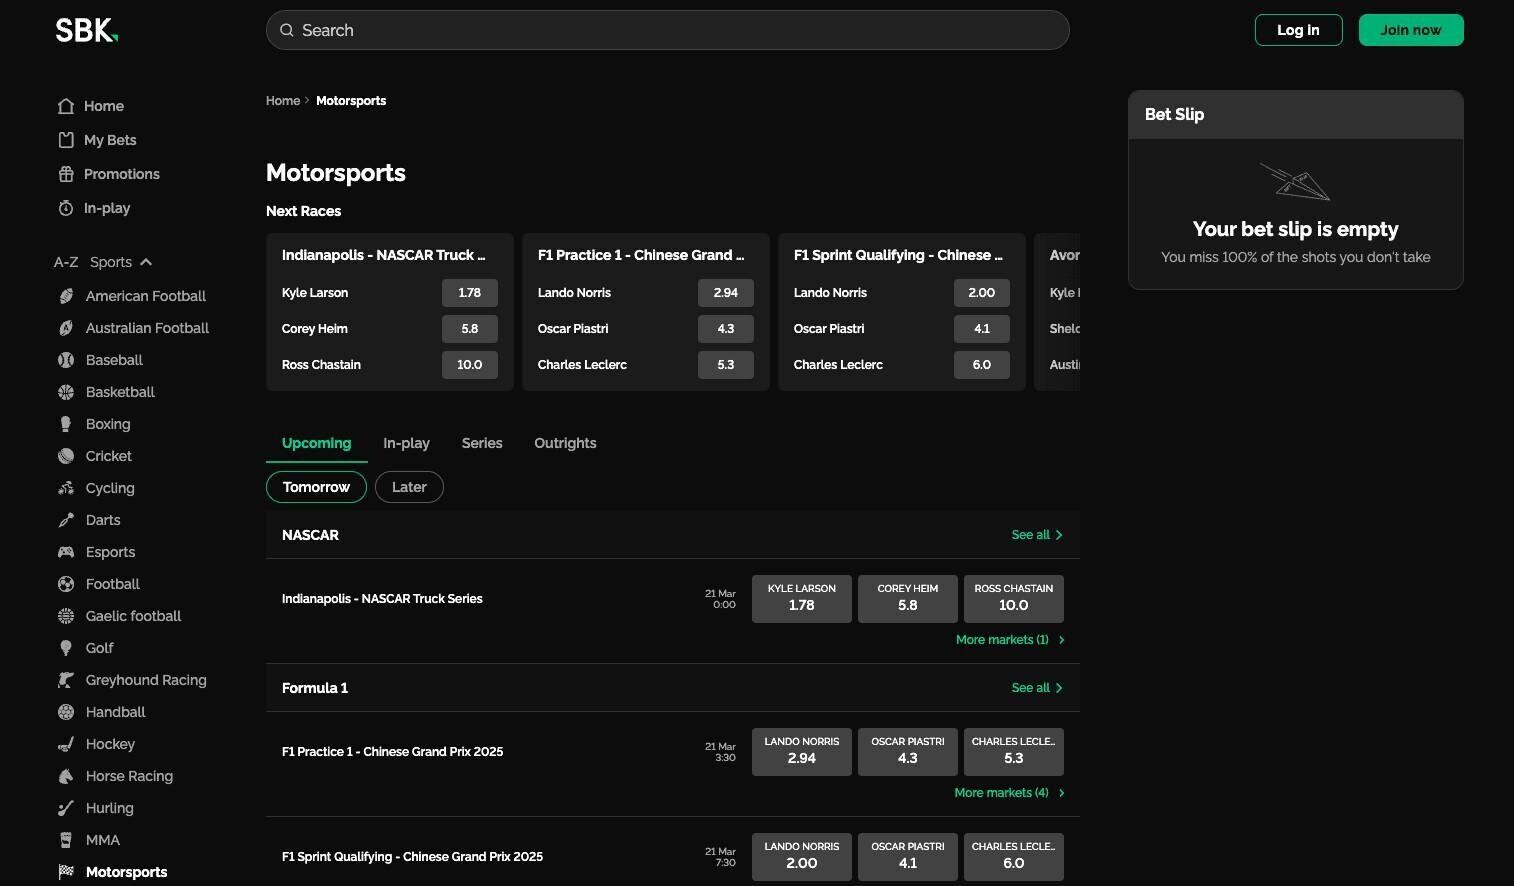Select the Basketball icon
The height and width of the screenshot is (886, 1514).
coord(66,392)
